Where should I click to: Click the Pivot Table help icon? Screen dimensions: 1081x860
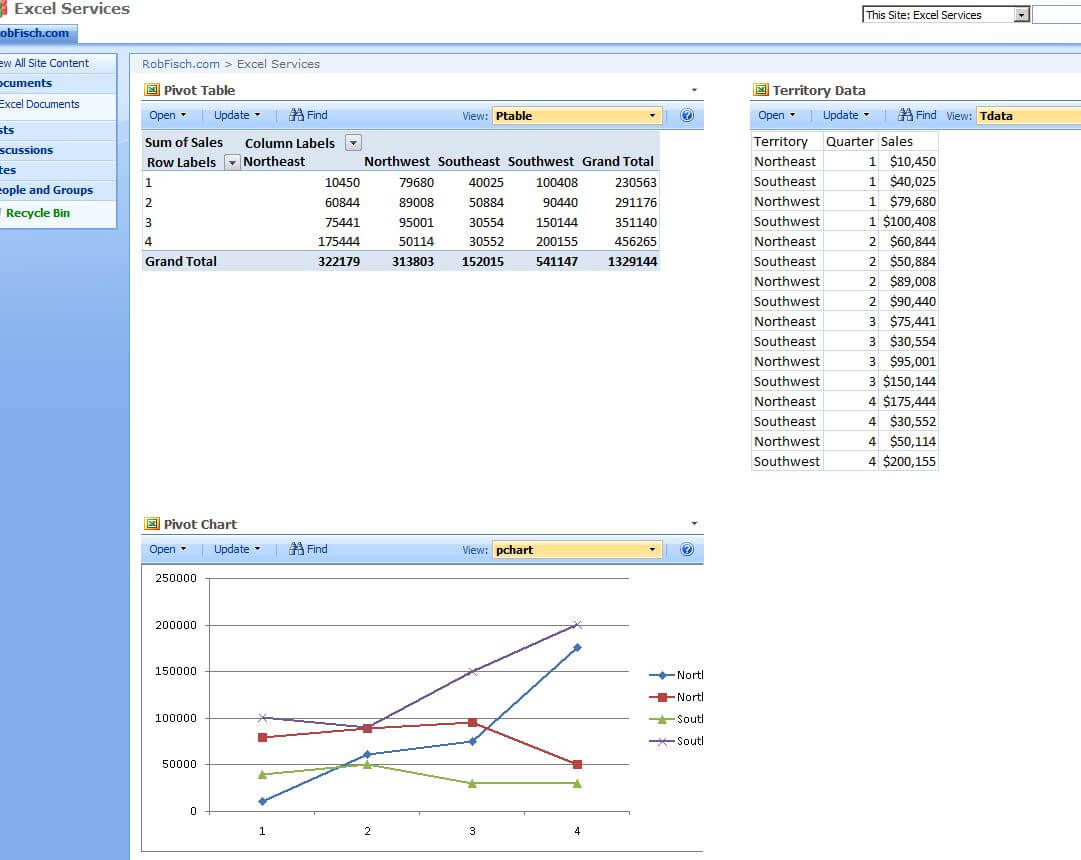tap(687, 116)
